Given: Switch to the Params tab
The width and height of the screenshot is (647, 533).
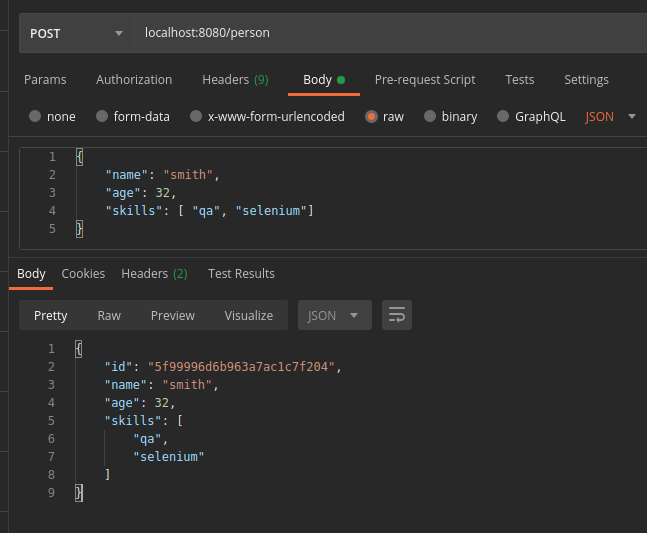Looking at the screenshot, I should 45,79.
